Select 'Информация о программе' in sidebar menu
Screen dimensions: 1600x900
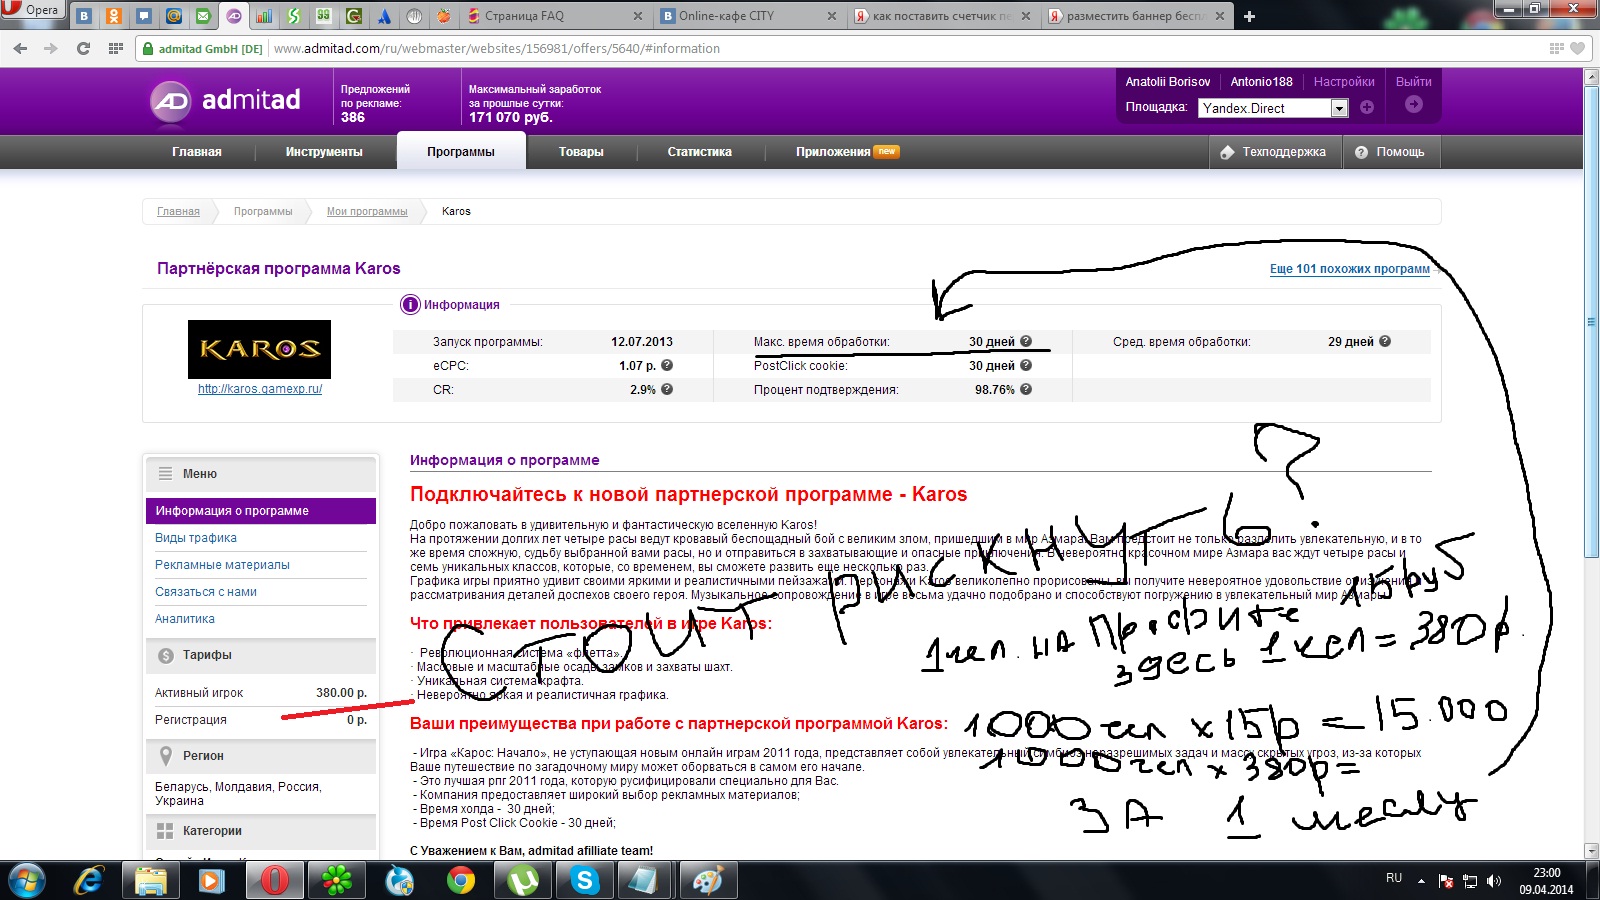pyautogui.click(x=261, y=511)
